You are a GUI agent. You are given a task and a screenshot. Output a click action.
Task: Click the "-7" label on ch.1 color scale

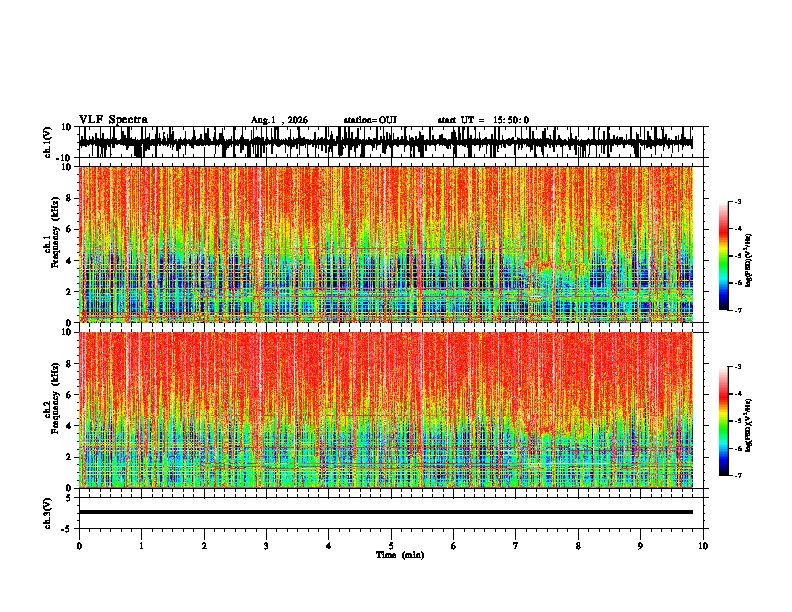click(x=737, y=310)
